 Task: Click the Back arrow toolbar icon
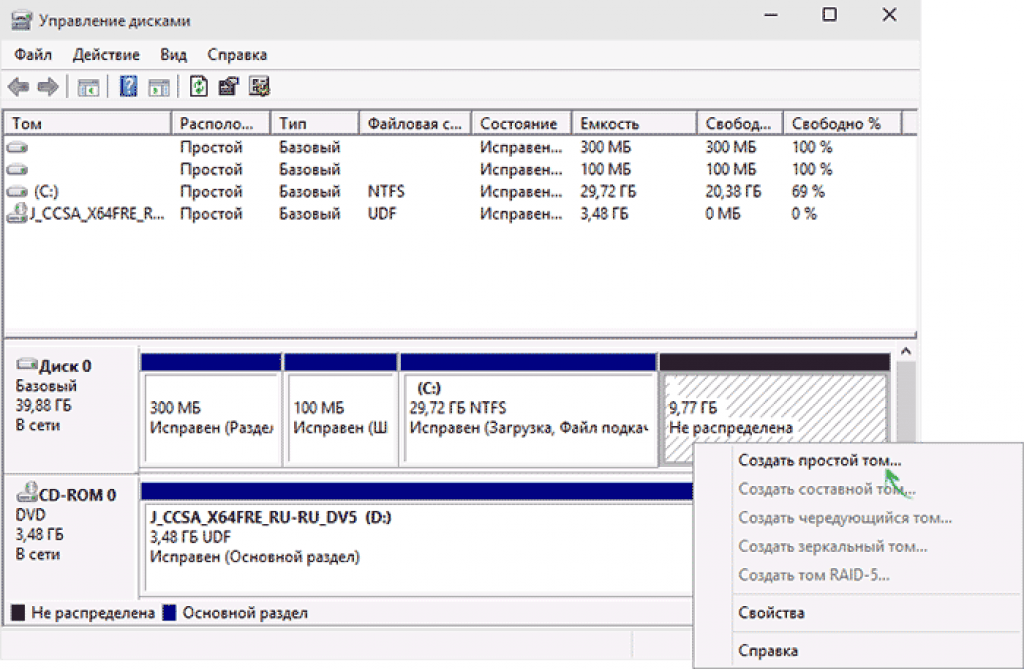[x=19, y=87]
